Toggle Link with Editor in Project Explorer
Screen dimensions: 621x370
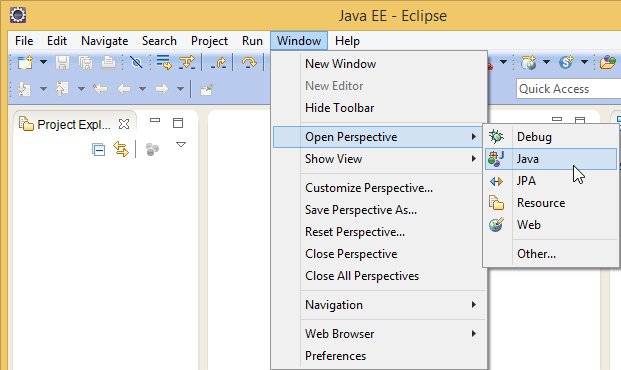point(121,149)
